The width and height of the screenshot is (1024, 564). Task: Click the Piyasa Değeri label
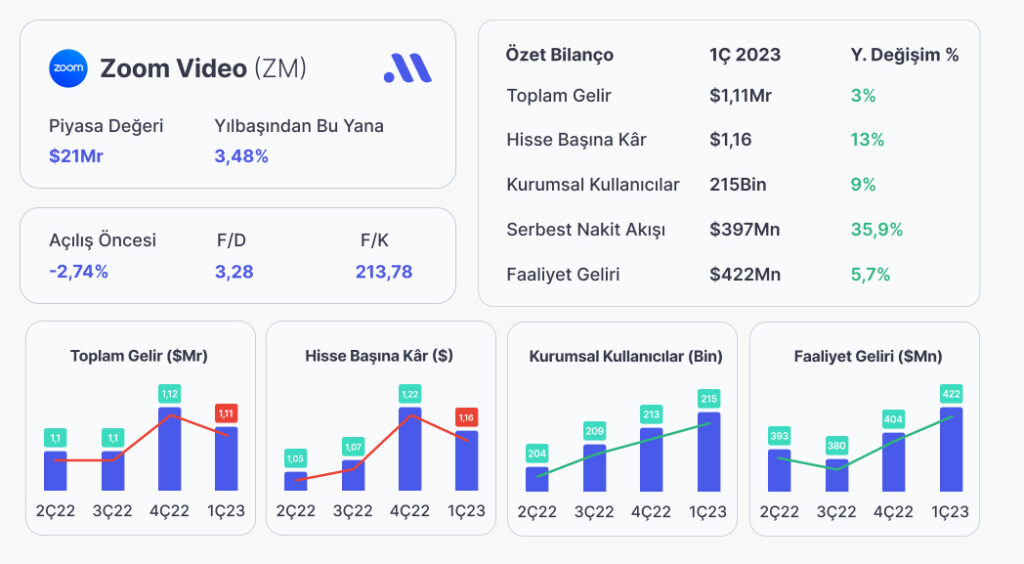click(106, 126)
